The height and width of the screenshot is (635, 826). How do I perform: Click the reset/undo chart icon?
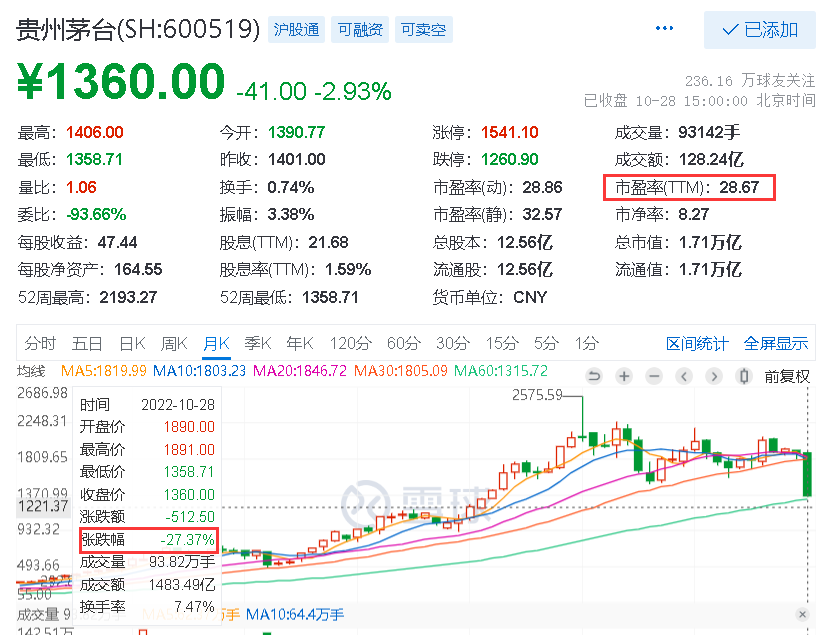pyautogui.click(x=594, y=376)
